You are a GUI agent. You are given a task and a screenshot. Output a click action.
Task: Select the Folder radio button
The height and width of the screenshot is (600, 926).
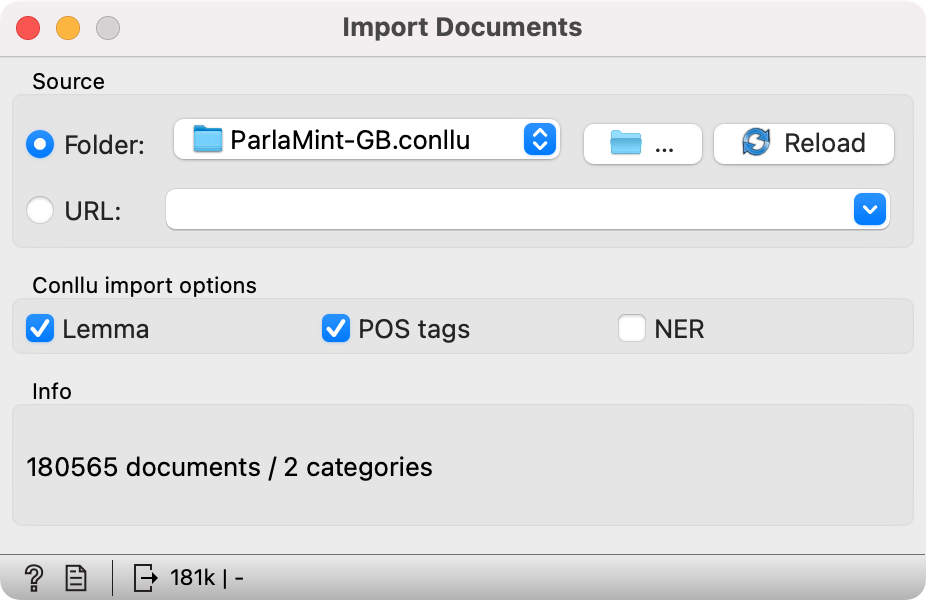point(41,145)
